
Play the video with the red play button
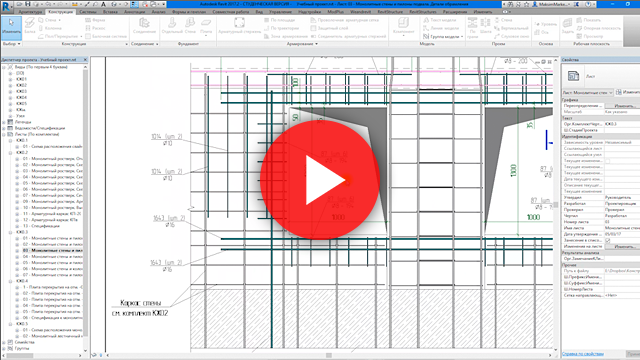320,180
